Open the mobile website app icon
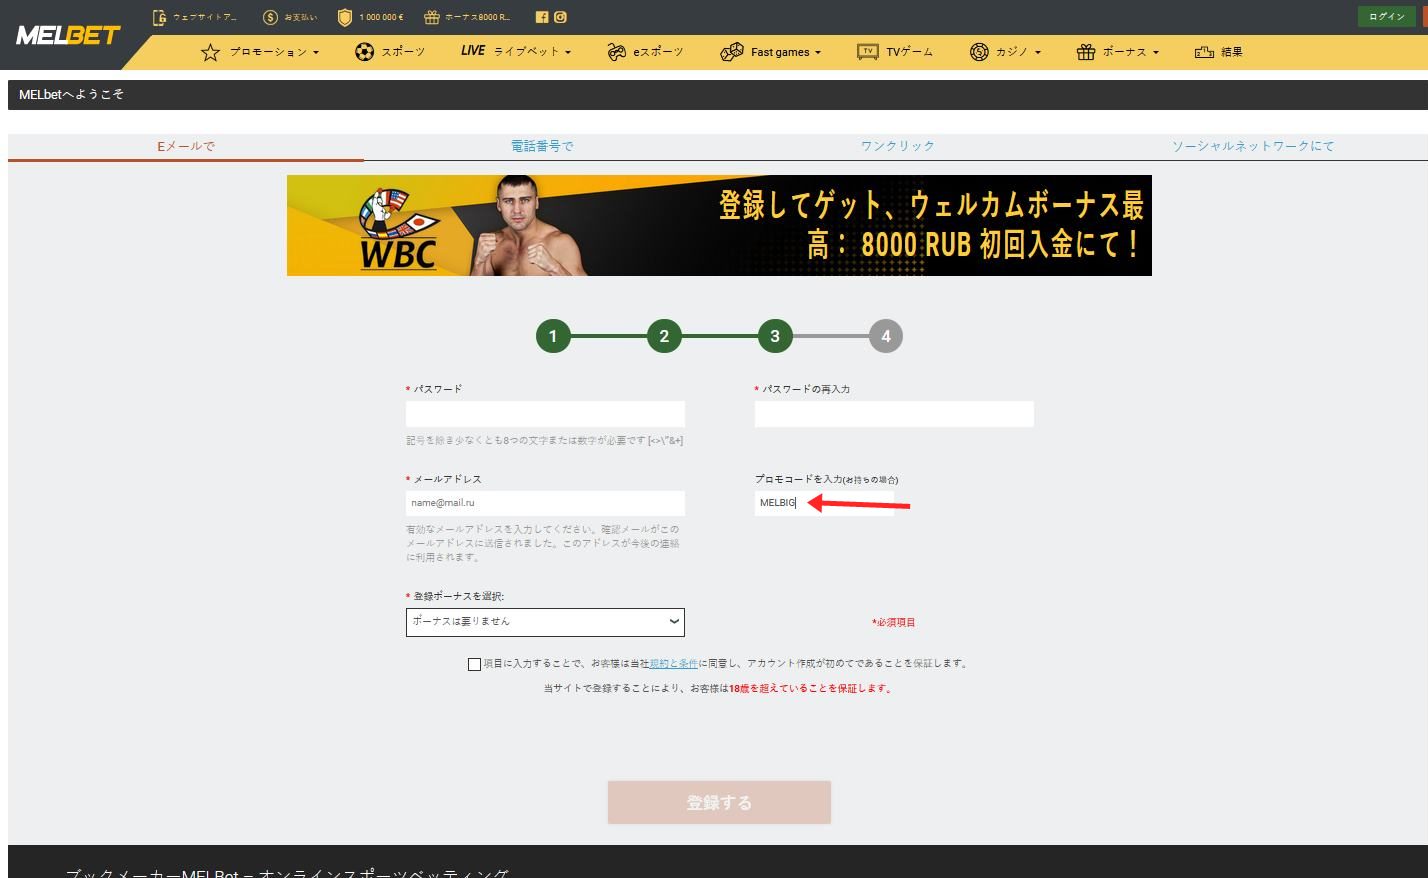This screenshot has width=1428, height=878. point(159,17)
